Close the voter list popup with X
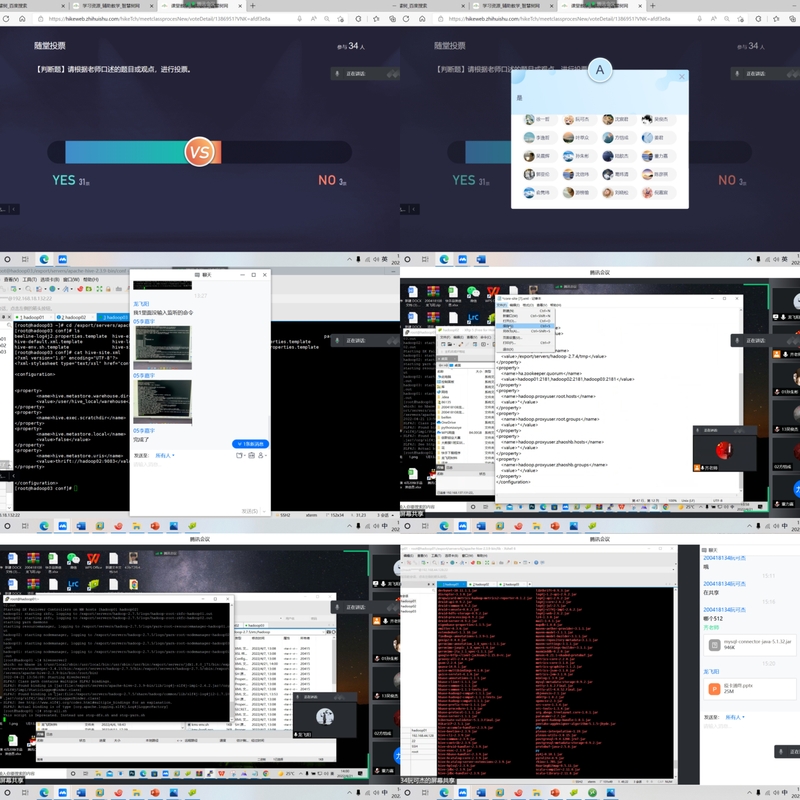This screenshot has height=800, width=800. click(x=683, y=76)
